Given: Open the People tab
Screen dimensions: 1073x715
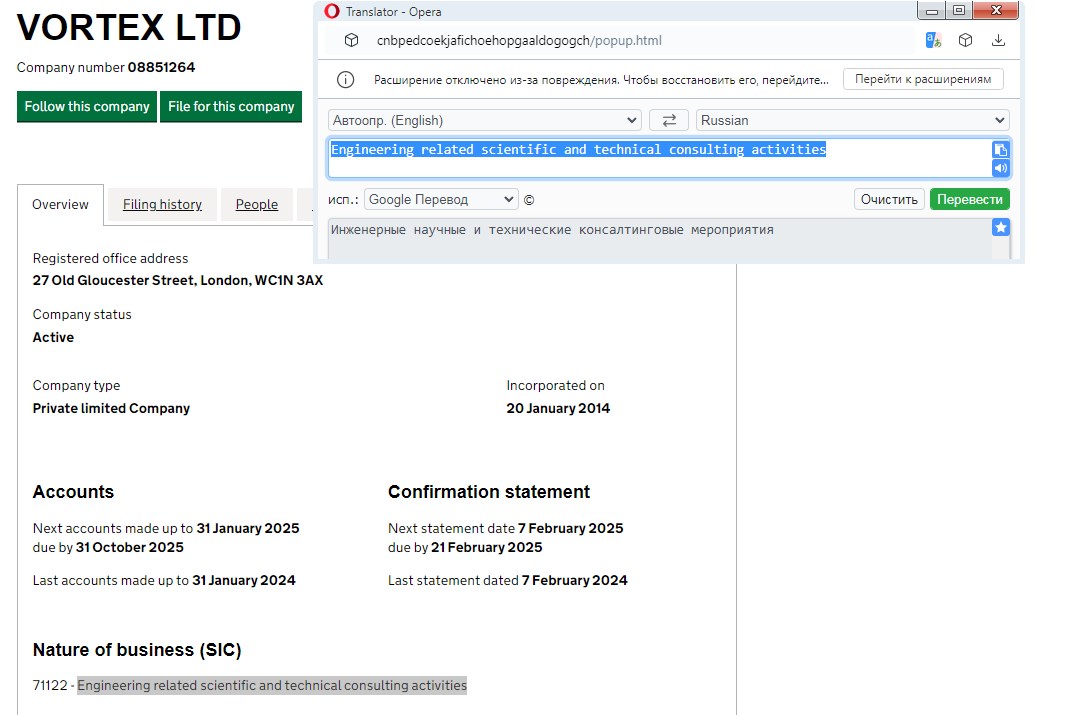Looking at the screenshot, I should click(x=257, y=205).
